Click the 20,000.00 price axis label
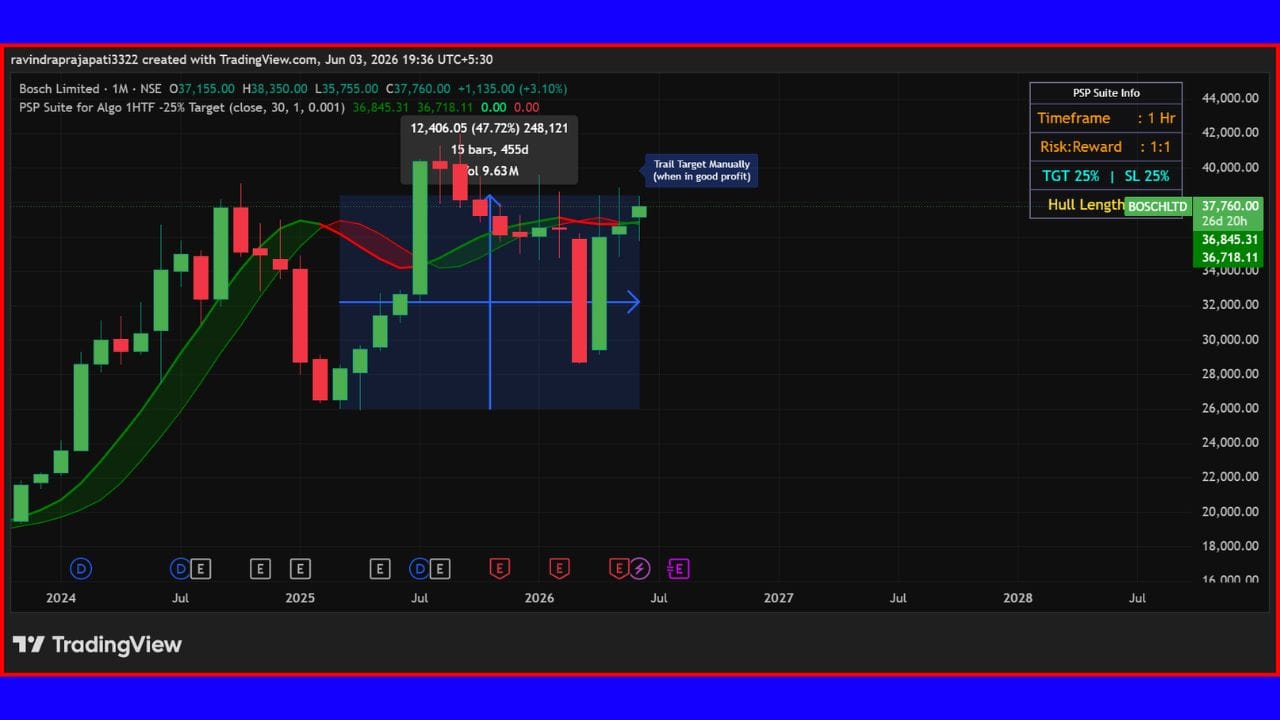Image resolution: width=1280 pixels, height=720 pixels. tap(1230, 512)
